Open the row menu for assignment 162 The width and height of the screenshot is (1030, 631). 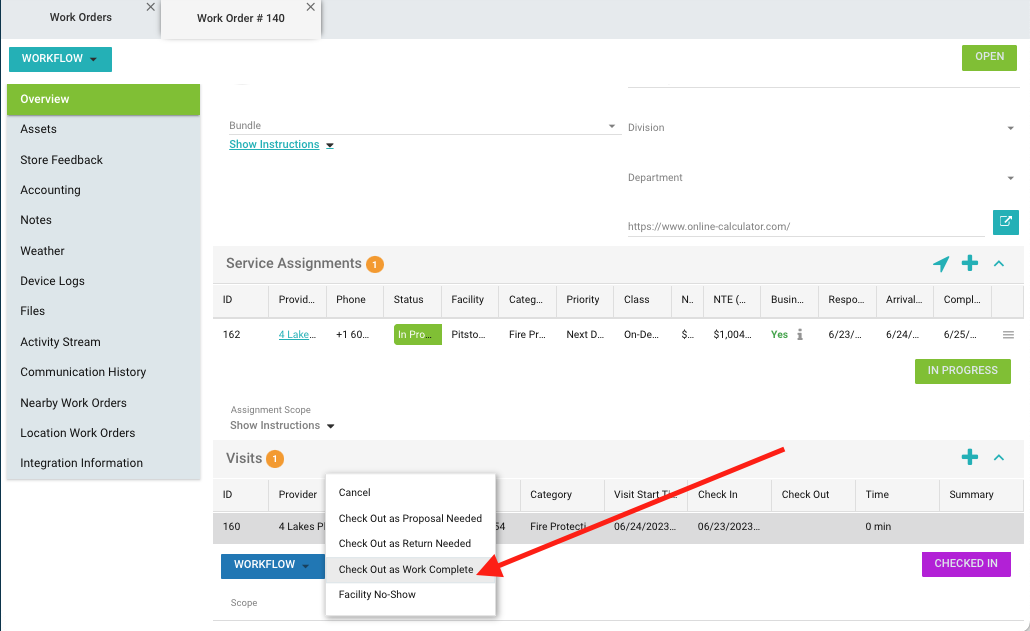click(x=1007, y=335)
